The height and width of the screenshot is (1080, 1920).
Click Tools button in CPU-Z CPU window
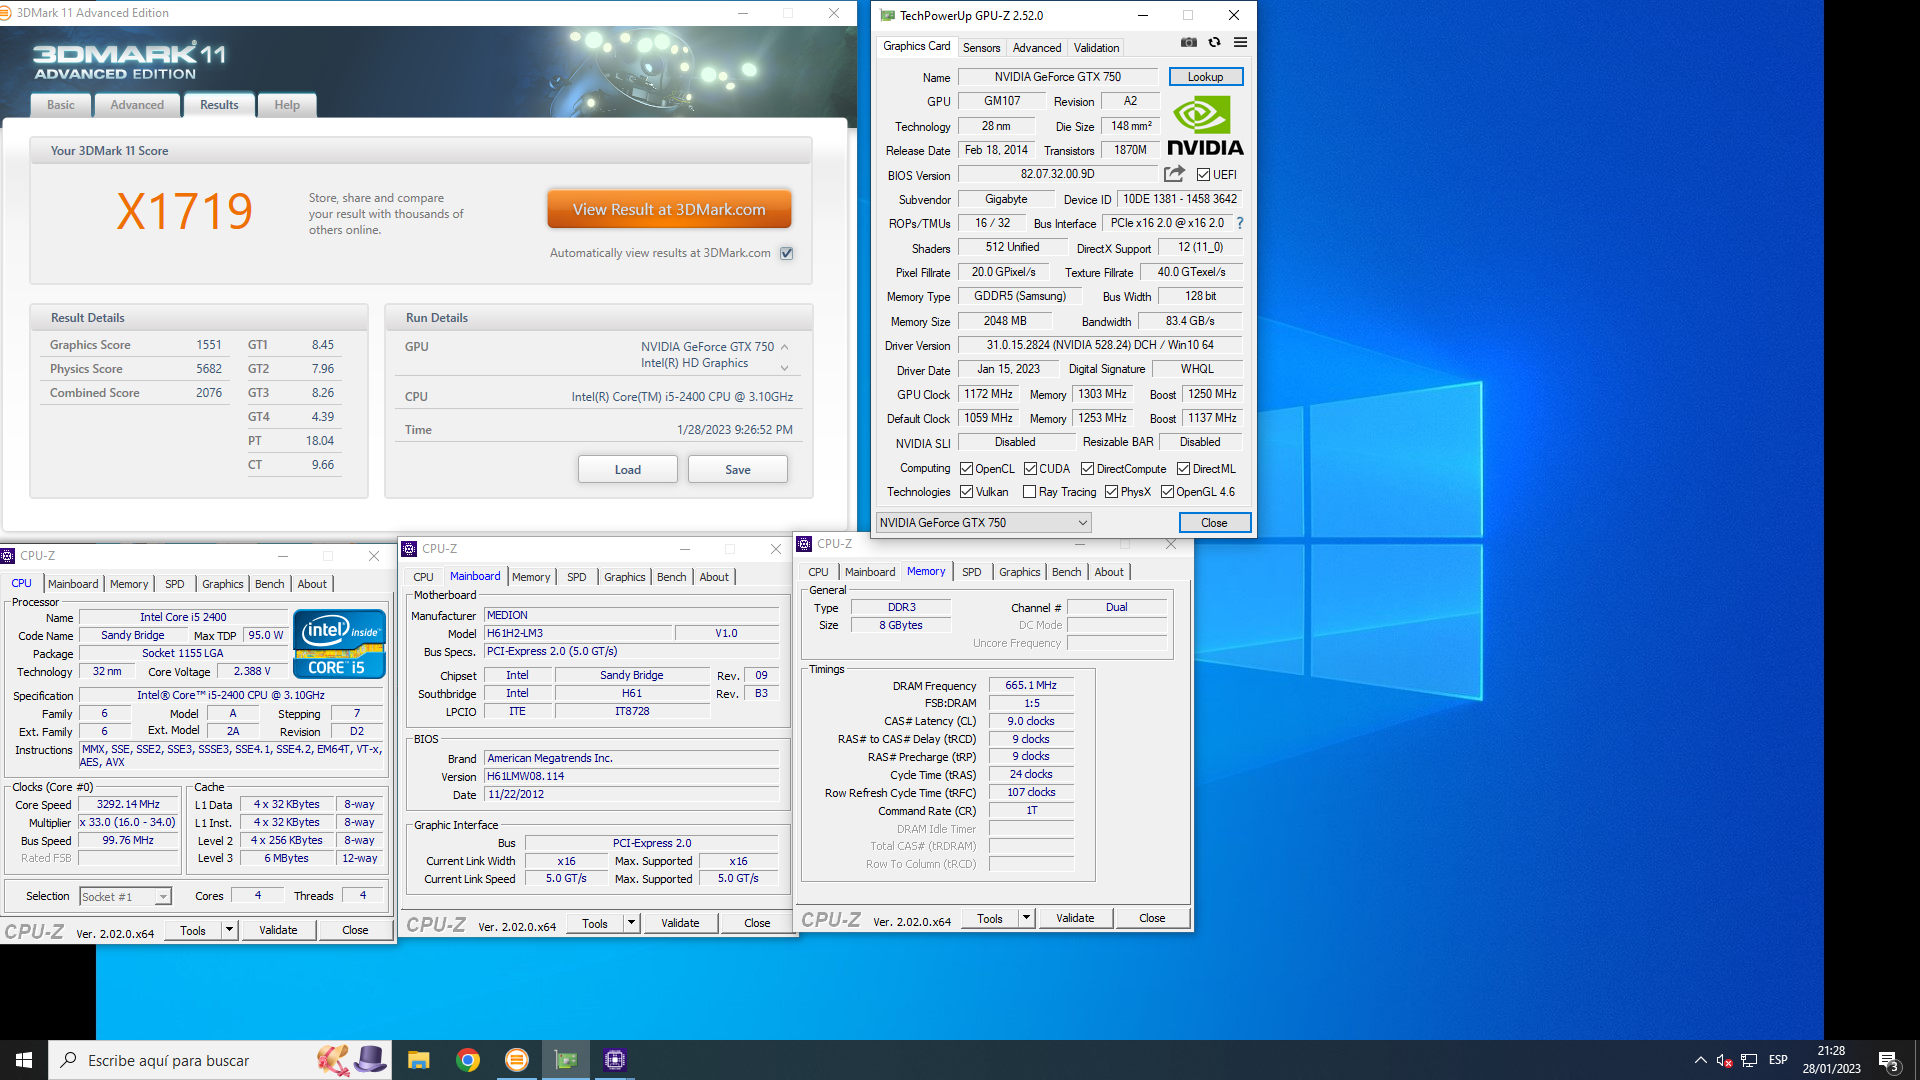click(x=193, y=930)
